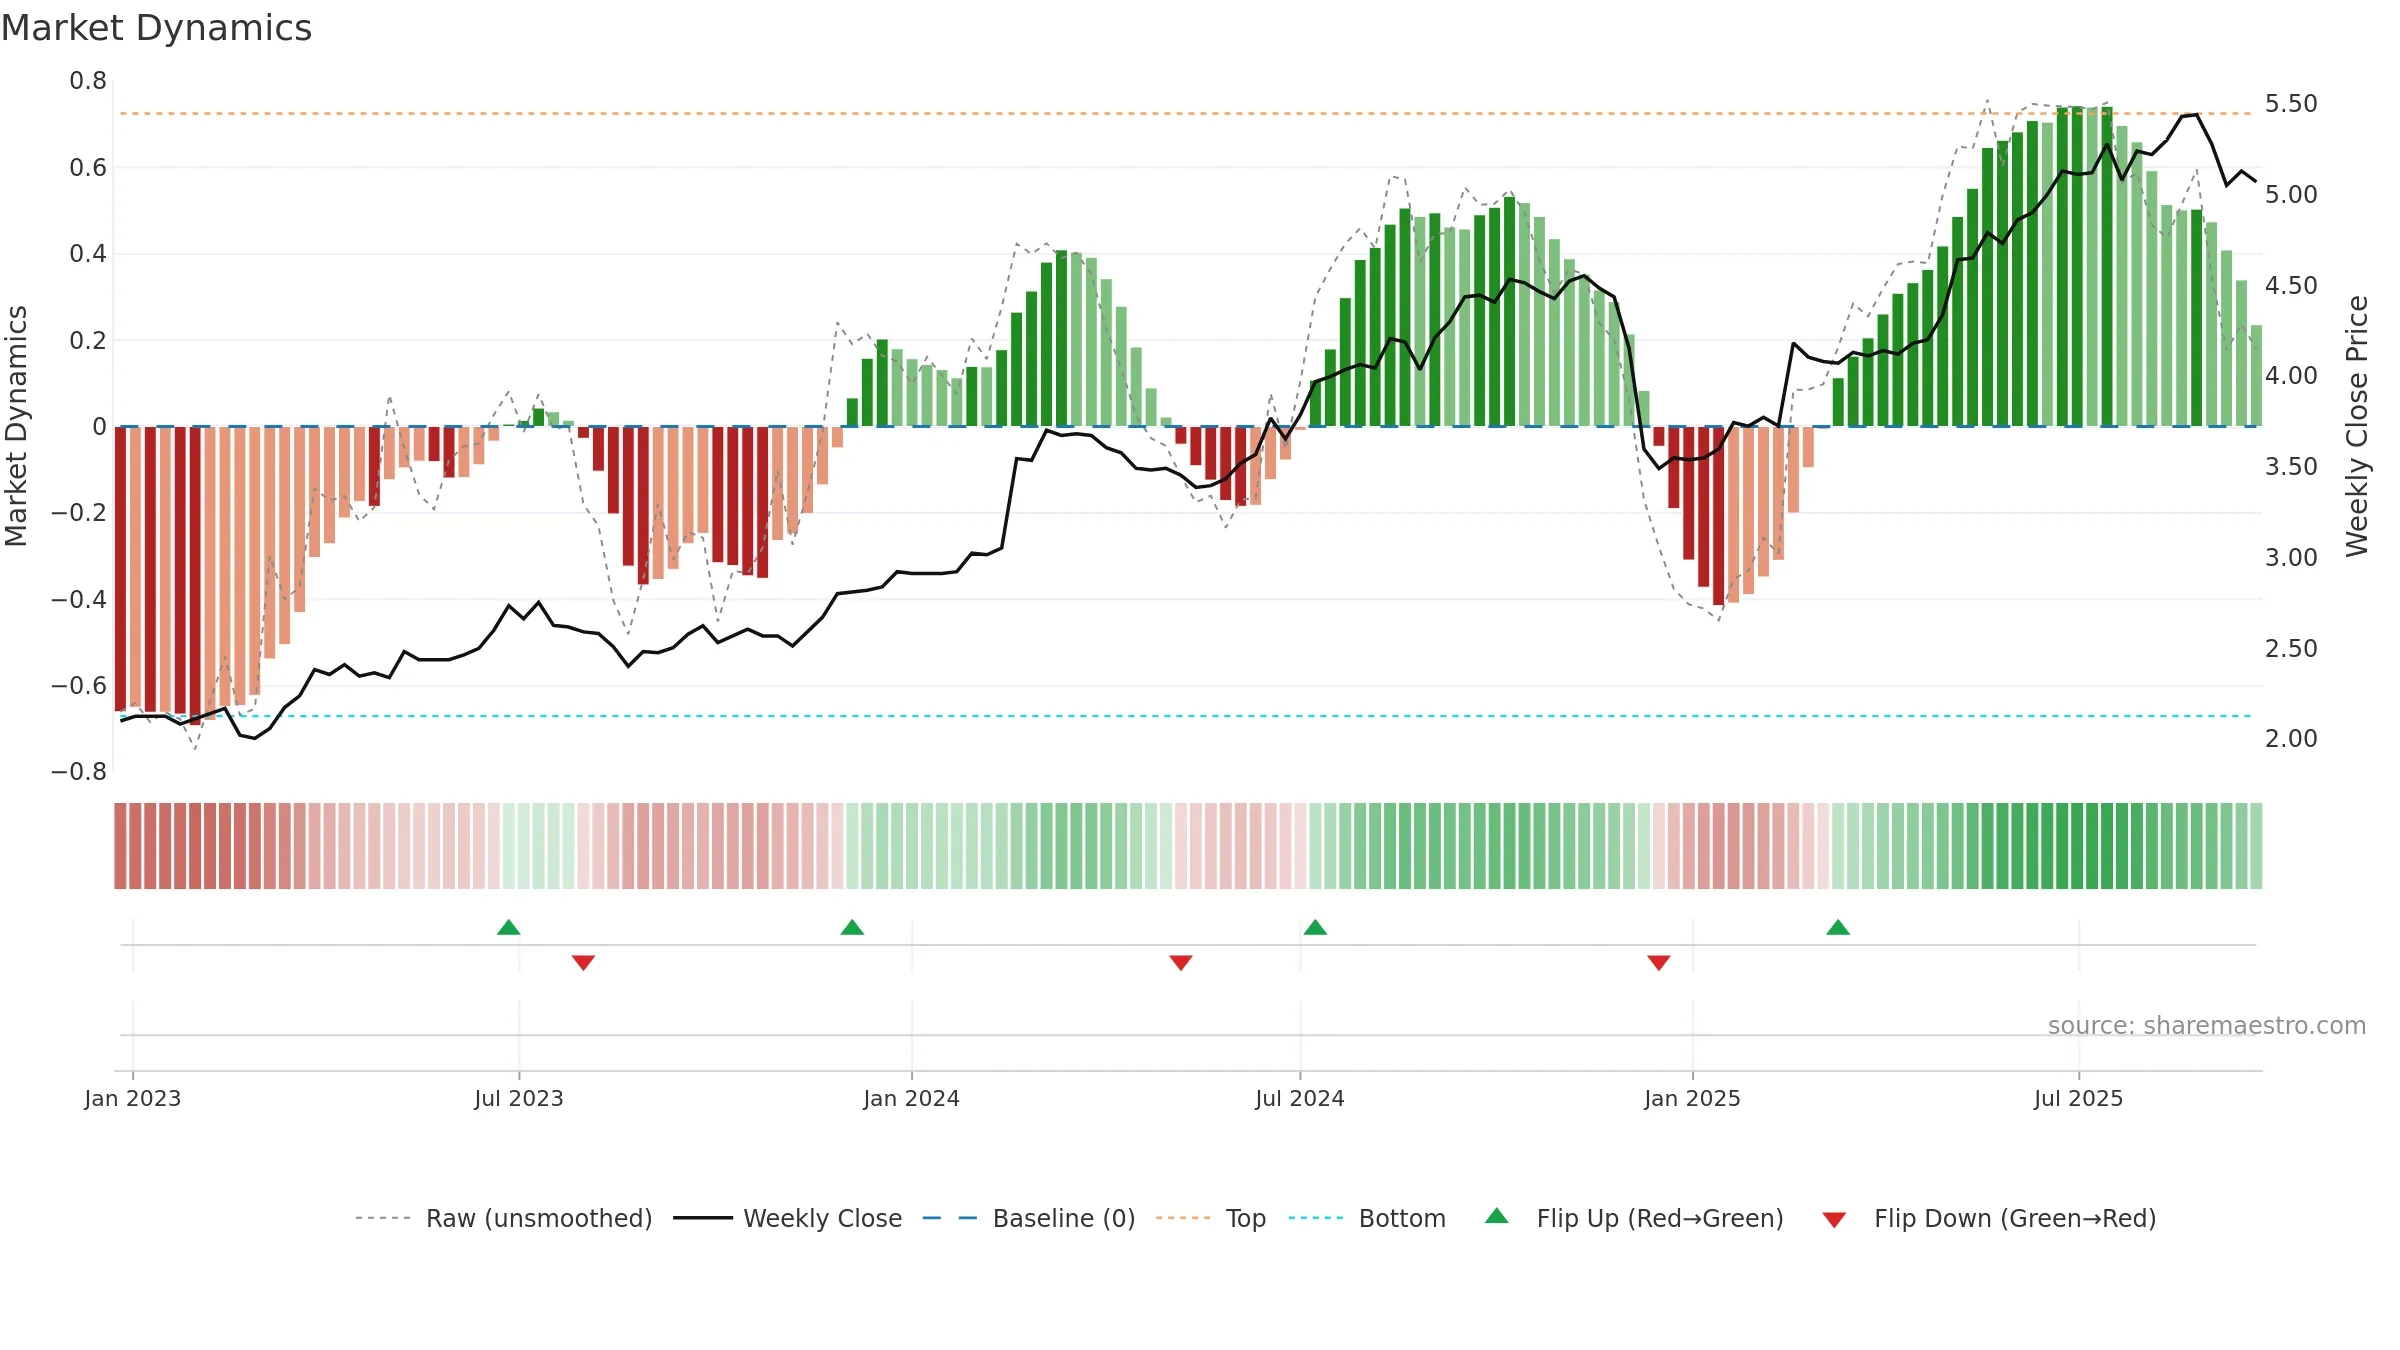The height and width of the screenshot is (1350, 2400).
Task: Toggle the Raw (unsmoothed) legend entry
Action: [503, 1218]
